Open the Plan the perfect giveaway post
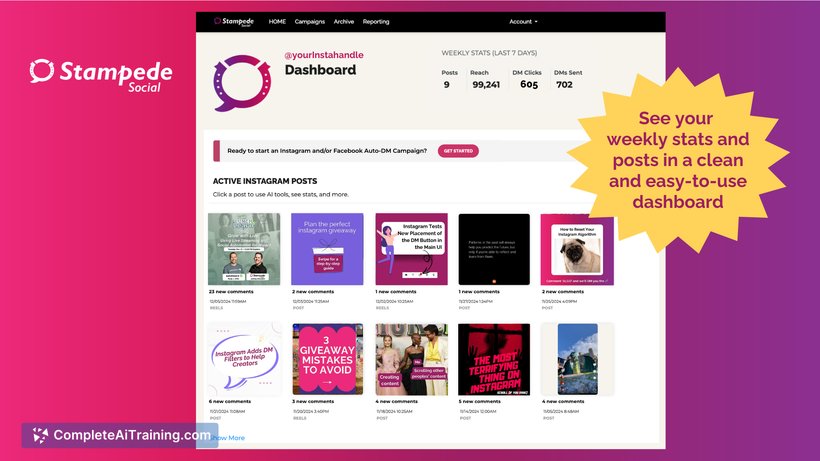Image resolution: width=820 pixels, height=461 pixels. pyautogui.click(x=327, y=249)
